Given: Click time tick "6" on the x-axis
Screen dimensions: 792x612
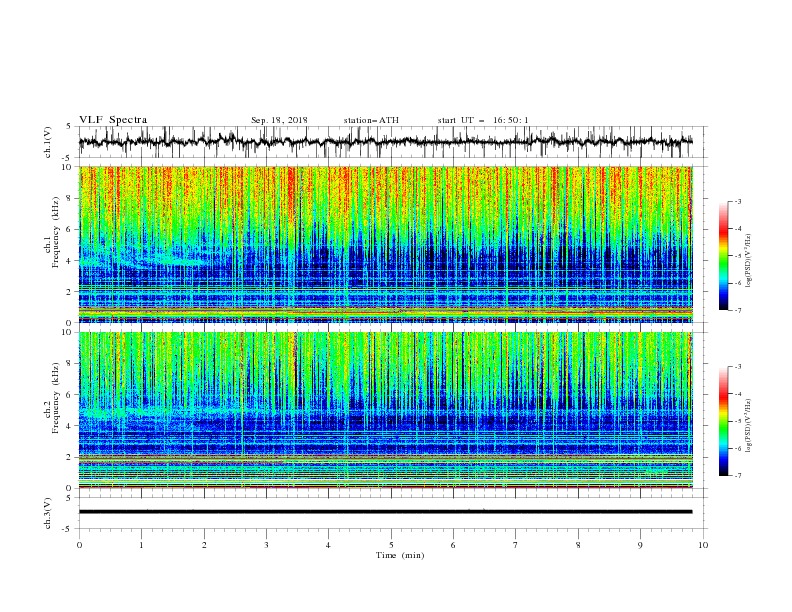Looking at the screenshot, I should [453, 545].
